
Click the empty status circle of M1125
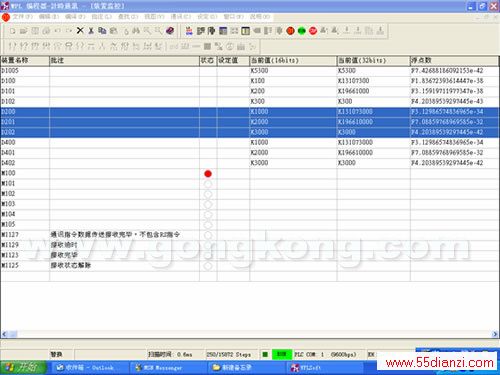coord(208,266)
